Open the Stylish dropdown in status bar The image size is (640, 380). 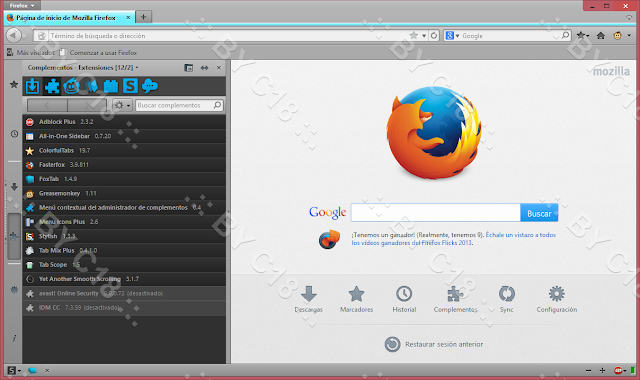tap(19, 371)
